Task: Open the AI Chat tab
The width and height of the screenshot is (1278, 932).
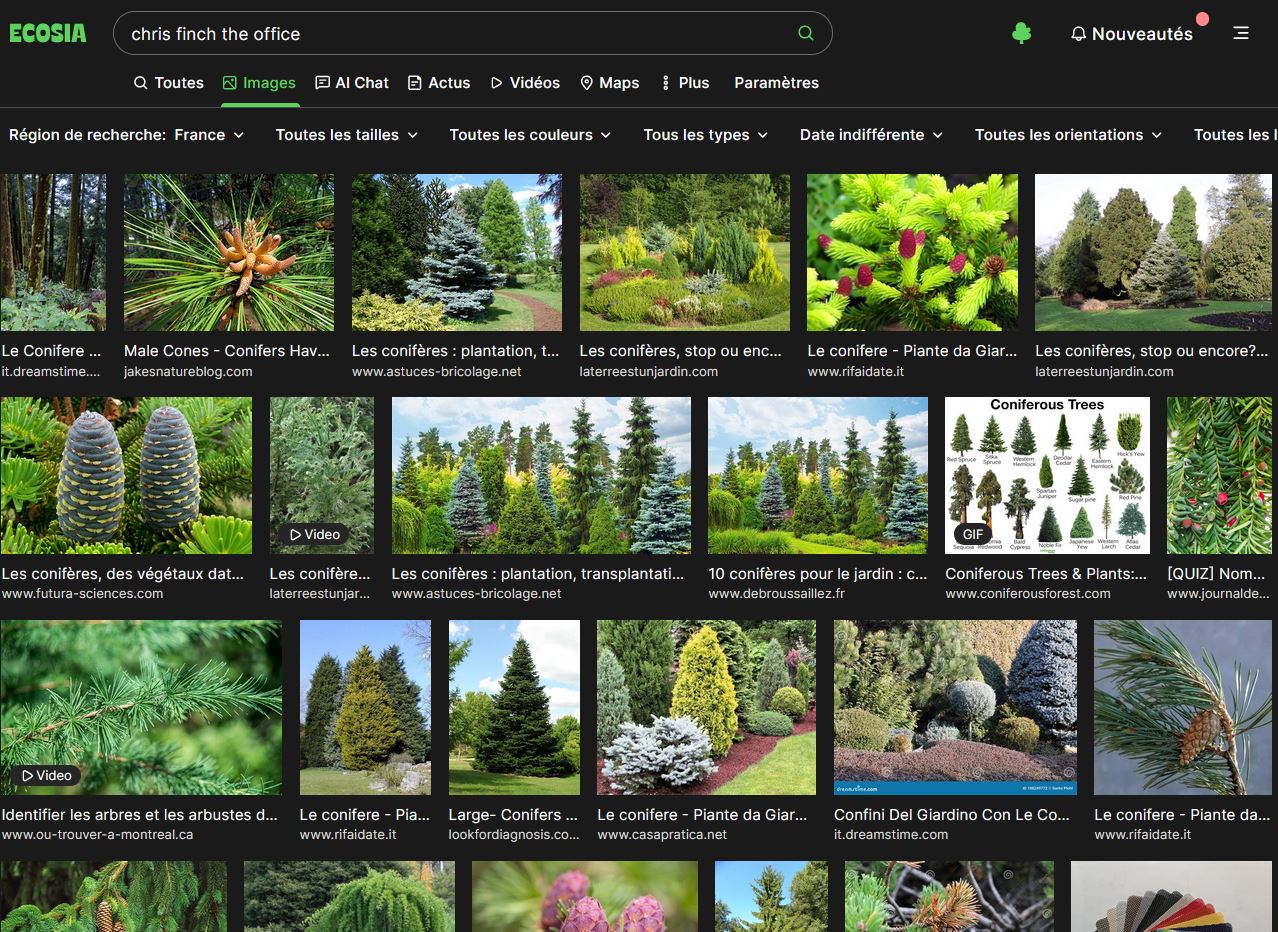Action: tap(352, 83)
